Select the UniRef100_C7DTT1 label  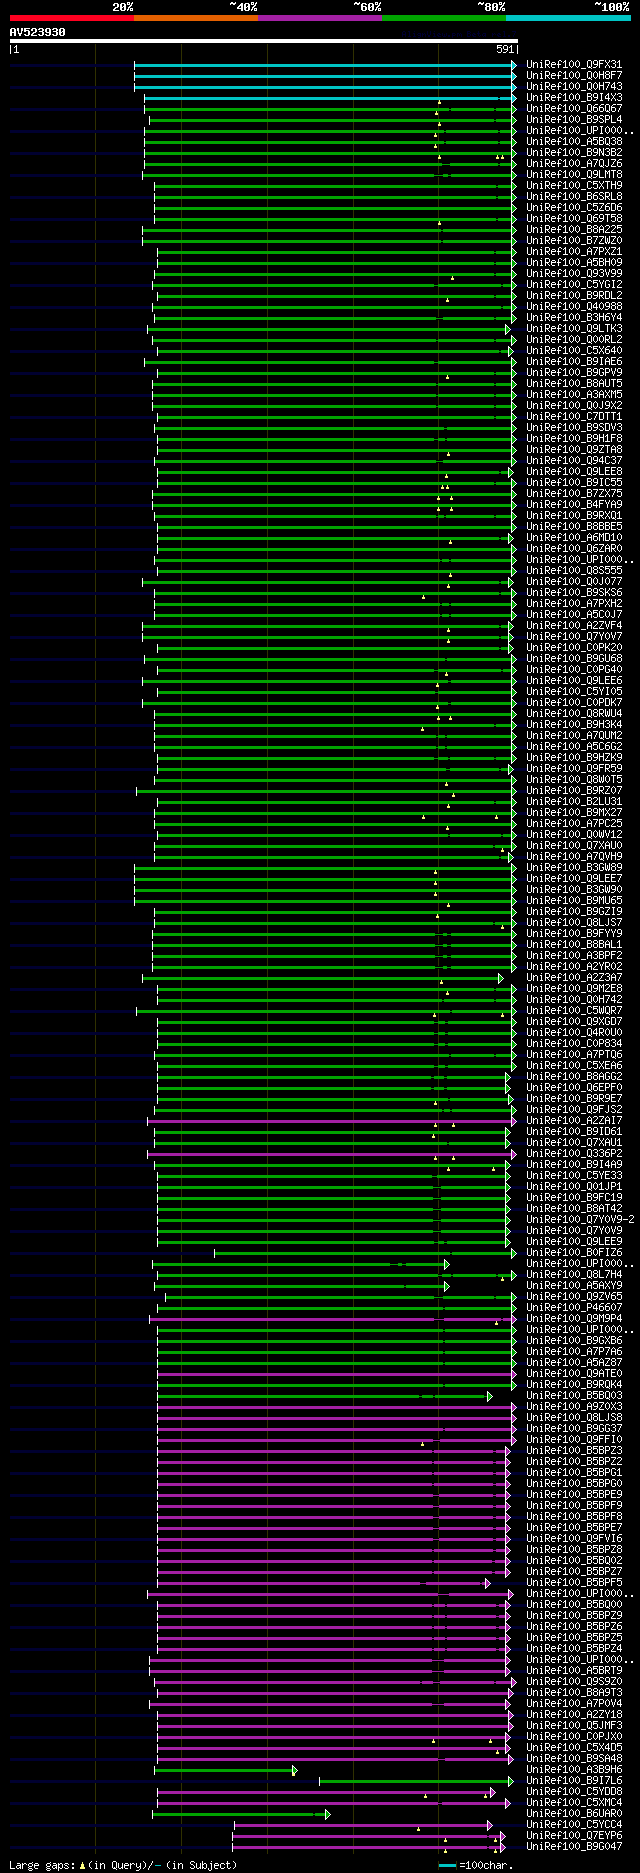click(574, 416)
